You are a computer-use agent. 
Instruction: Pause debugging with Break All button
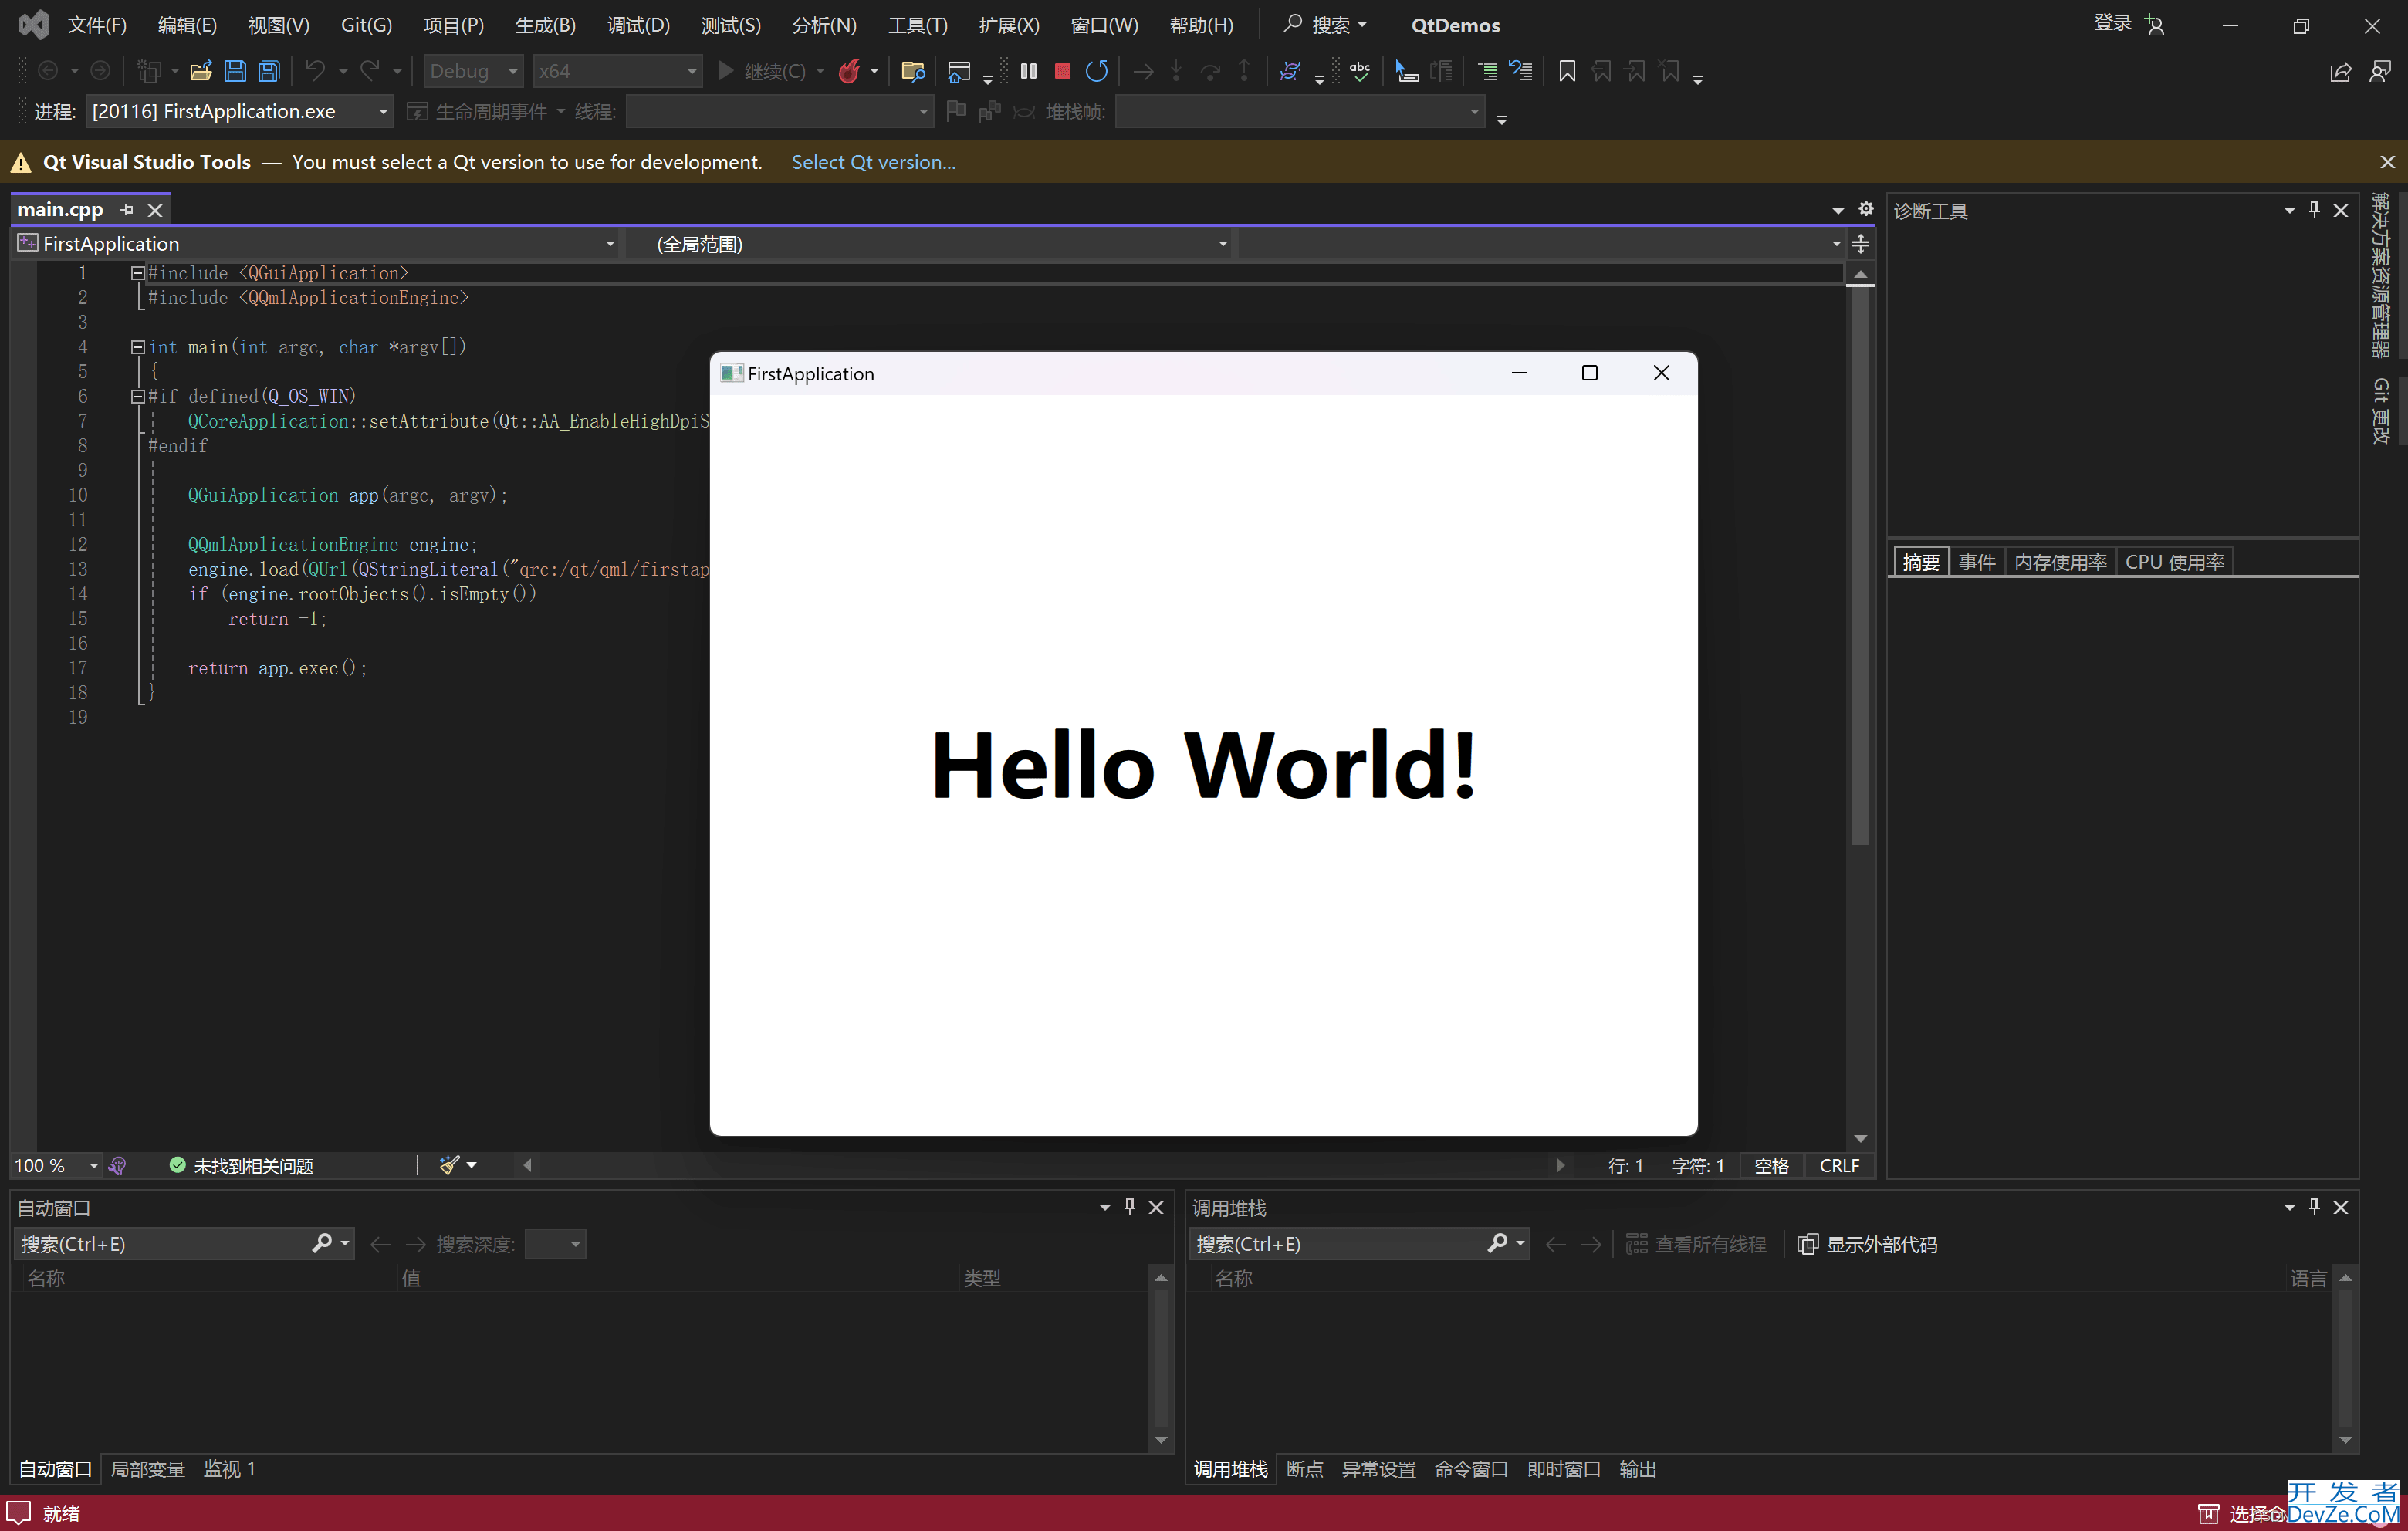click(1028, 71)
